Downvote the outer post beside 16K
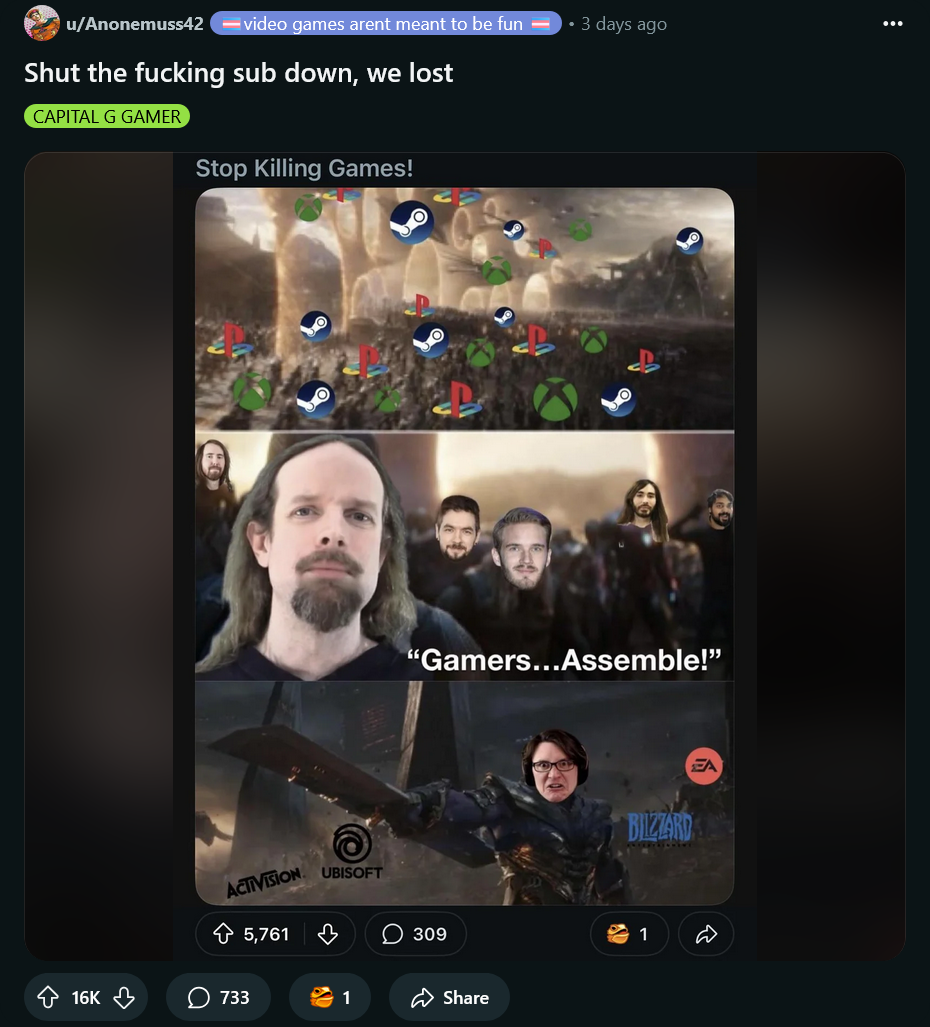The image size is (930, 1027). coord(124,998)
